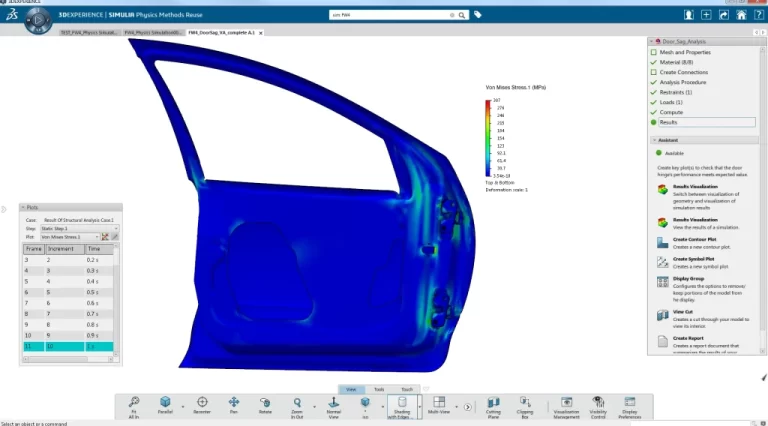The height and width of the screenshot is (426, 768).
Task: Toggle the Mesh and Properties checkbox
Action: point(654,52)
